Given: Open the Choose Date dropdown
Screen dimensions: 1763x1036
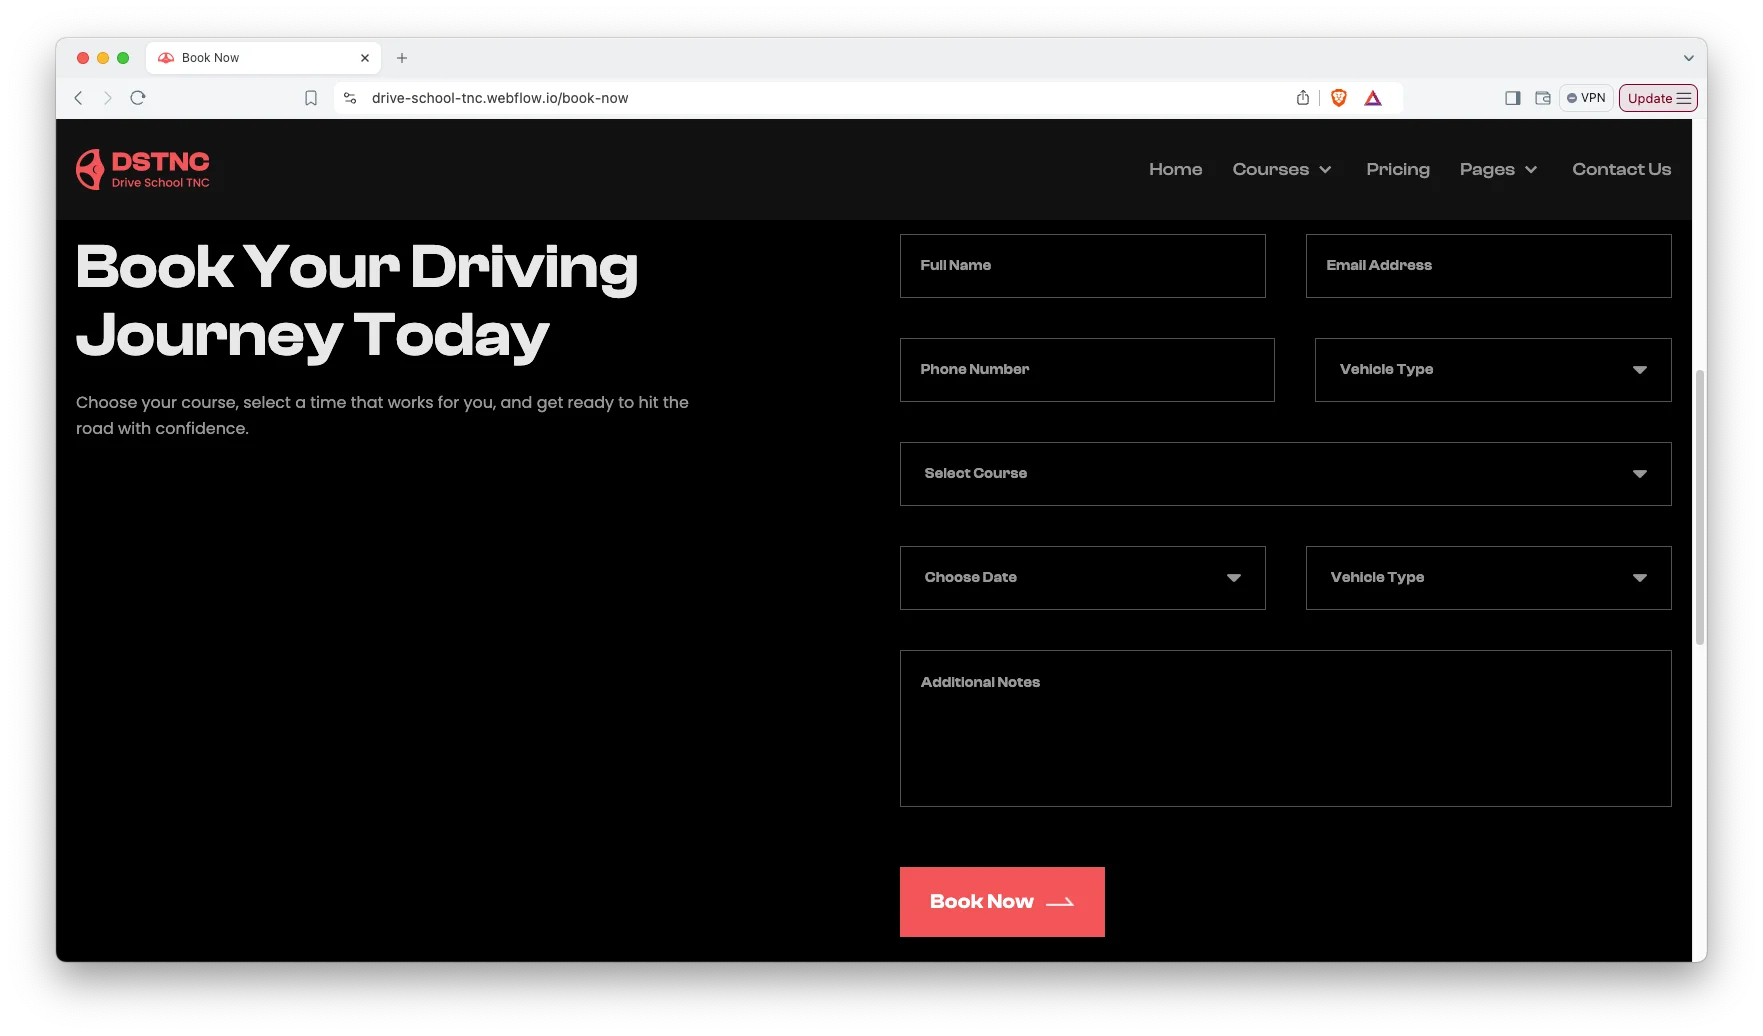Looking at the screenshot, I should 1082,578.
